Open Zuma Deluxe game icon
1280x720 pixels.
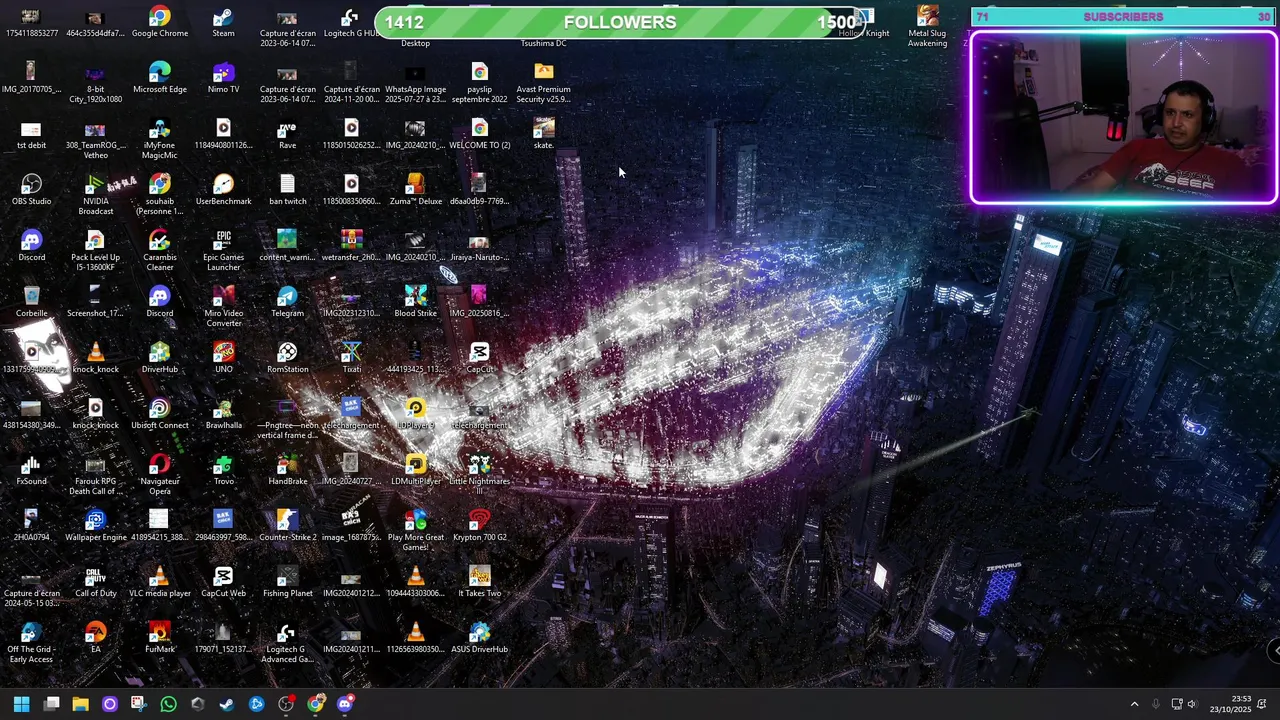coord(416,191)
